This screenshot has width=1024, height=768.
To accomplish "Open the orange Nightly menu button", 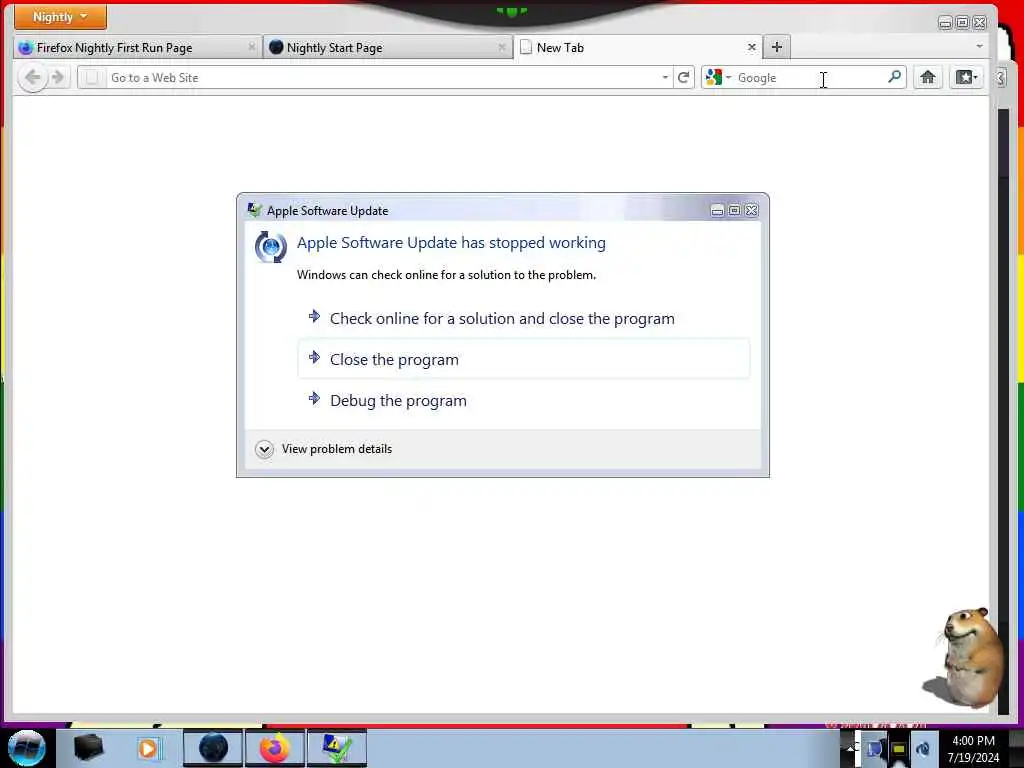I will point(60,16).
